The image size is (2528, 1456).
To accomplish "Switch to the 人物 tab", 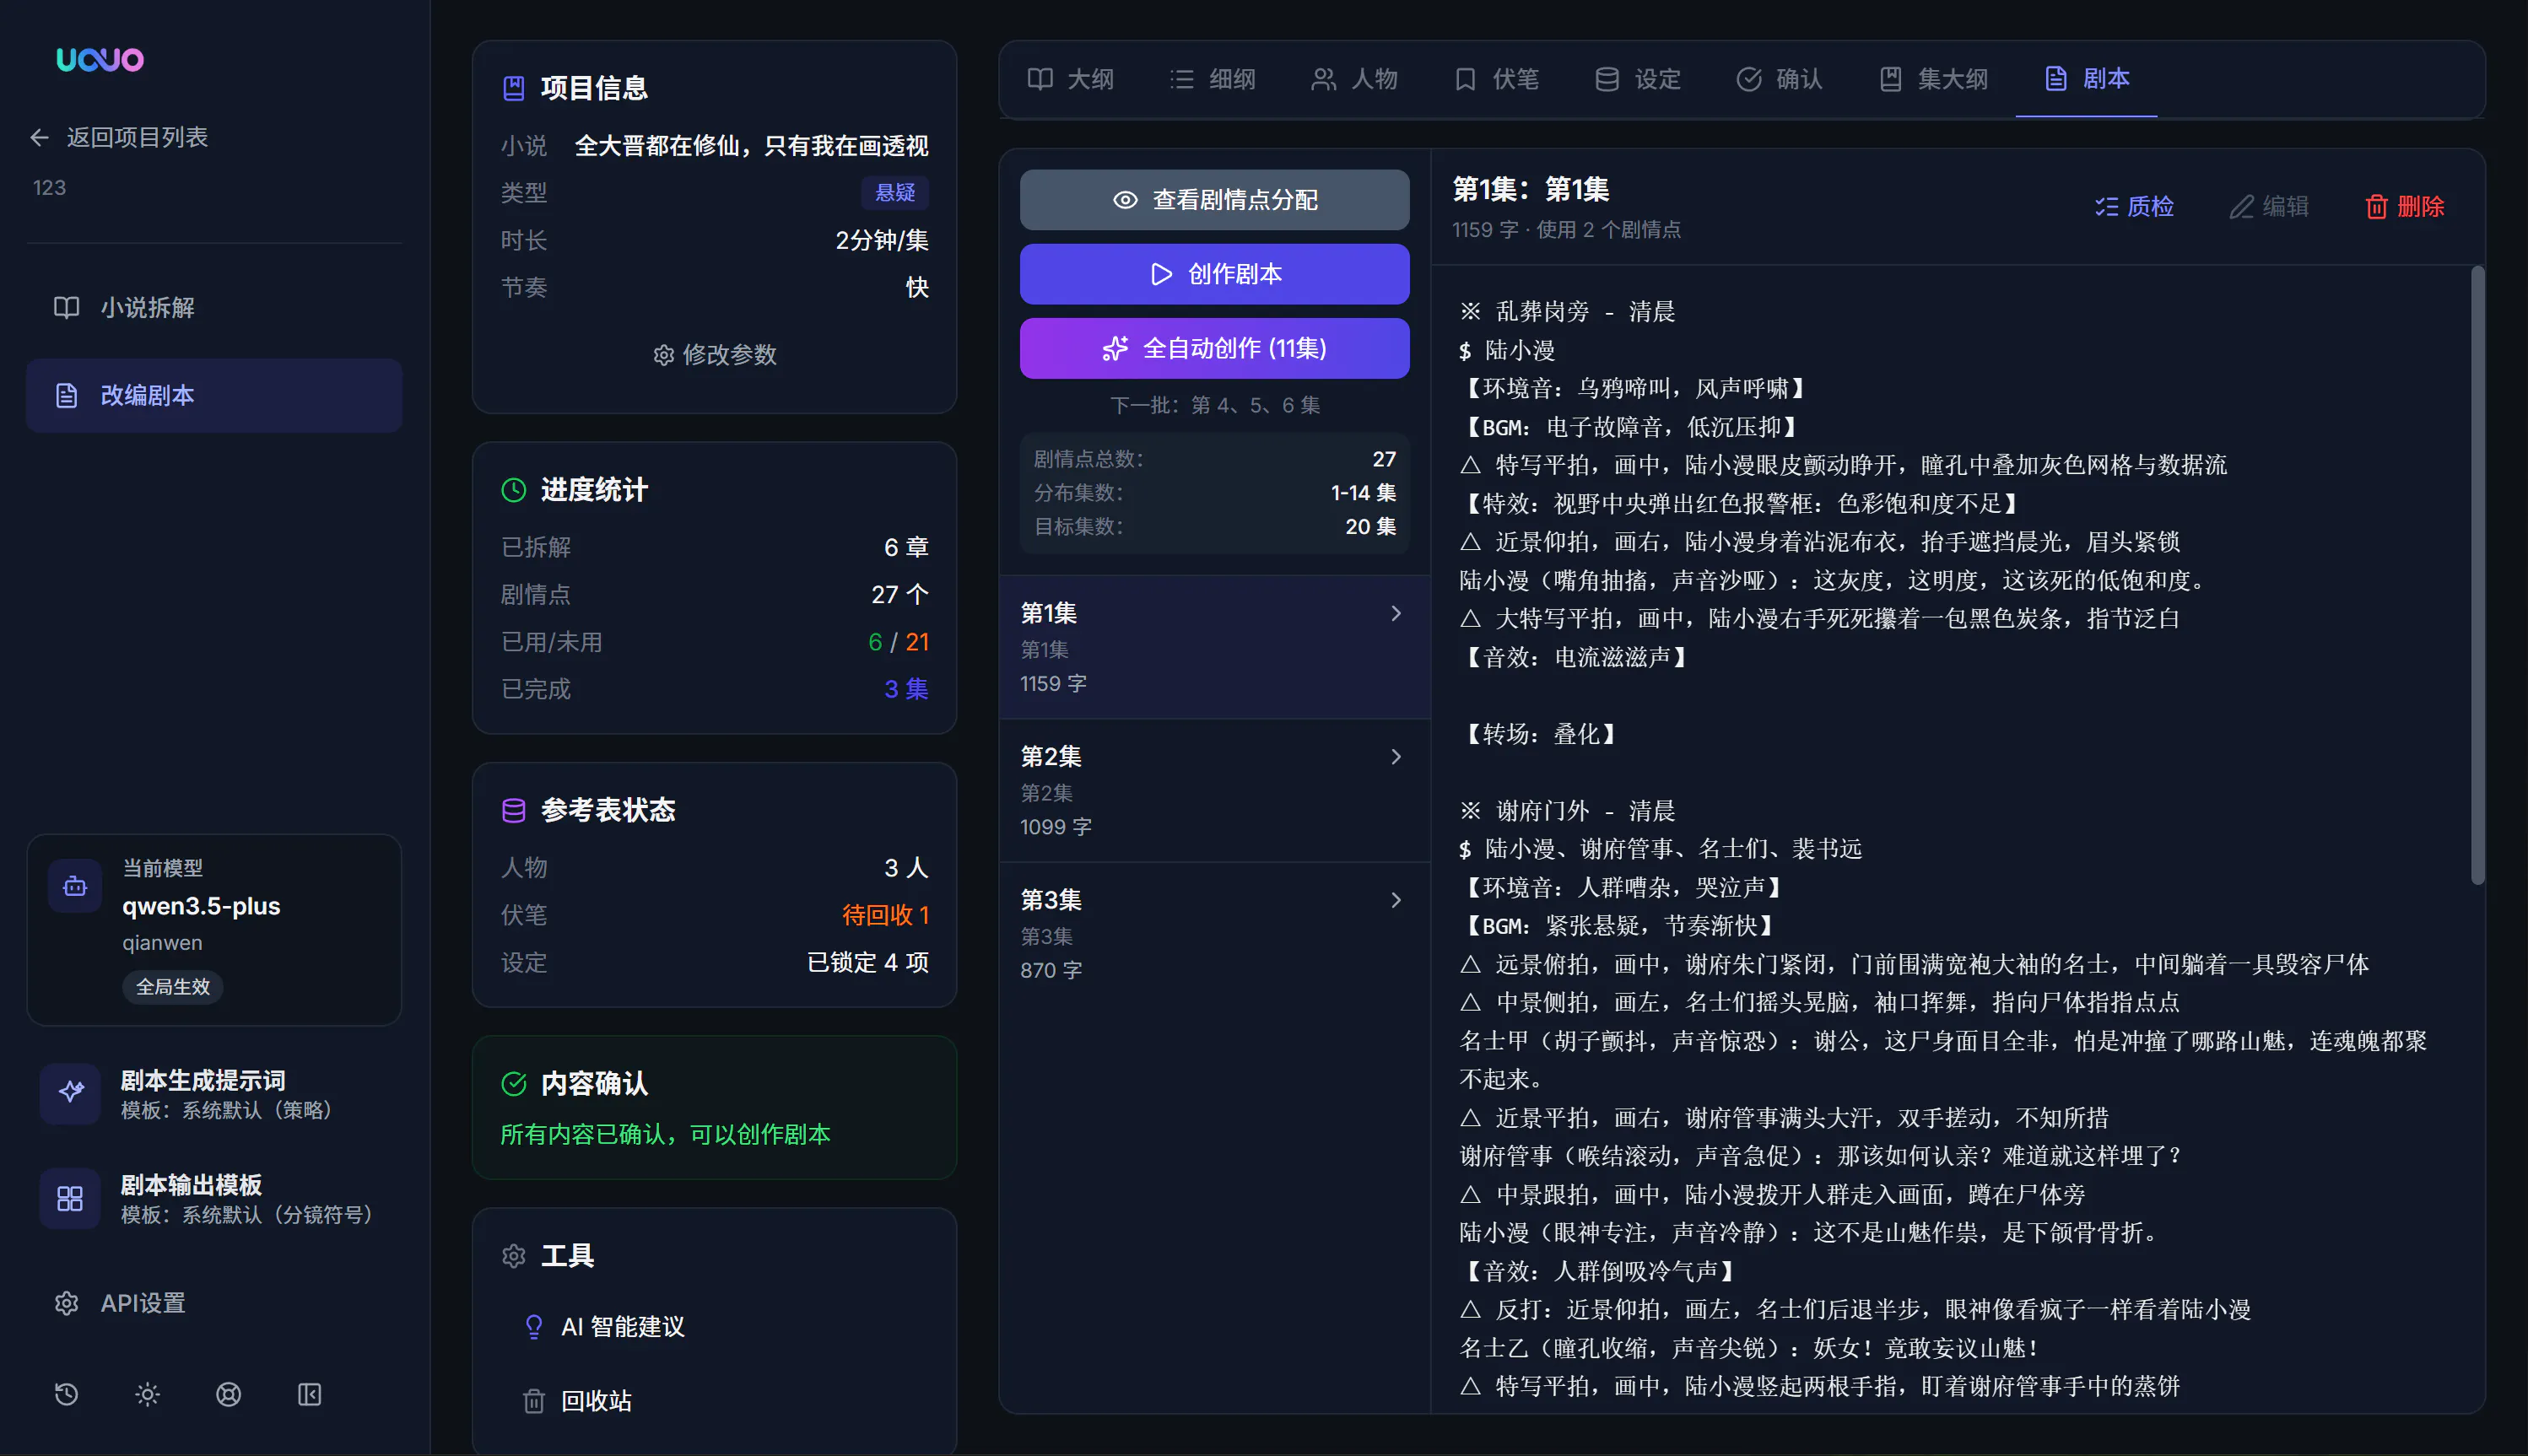I will coord(1354,79).
